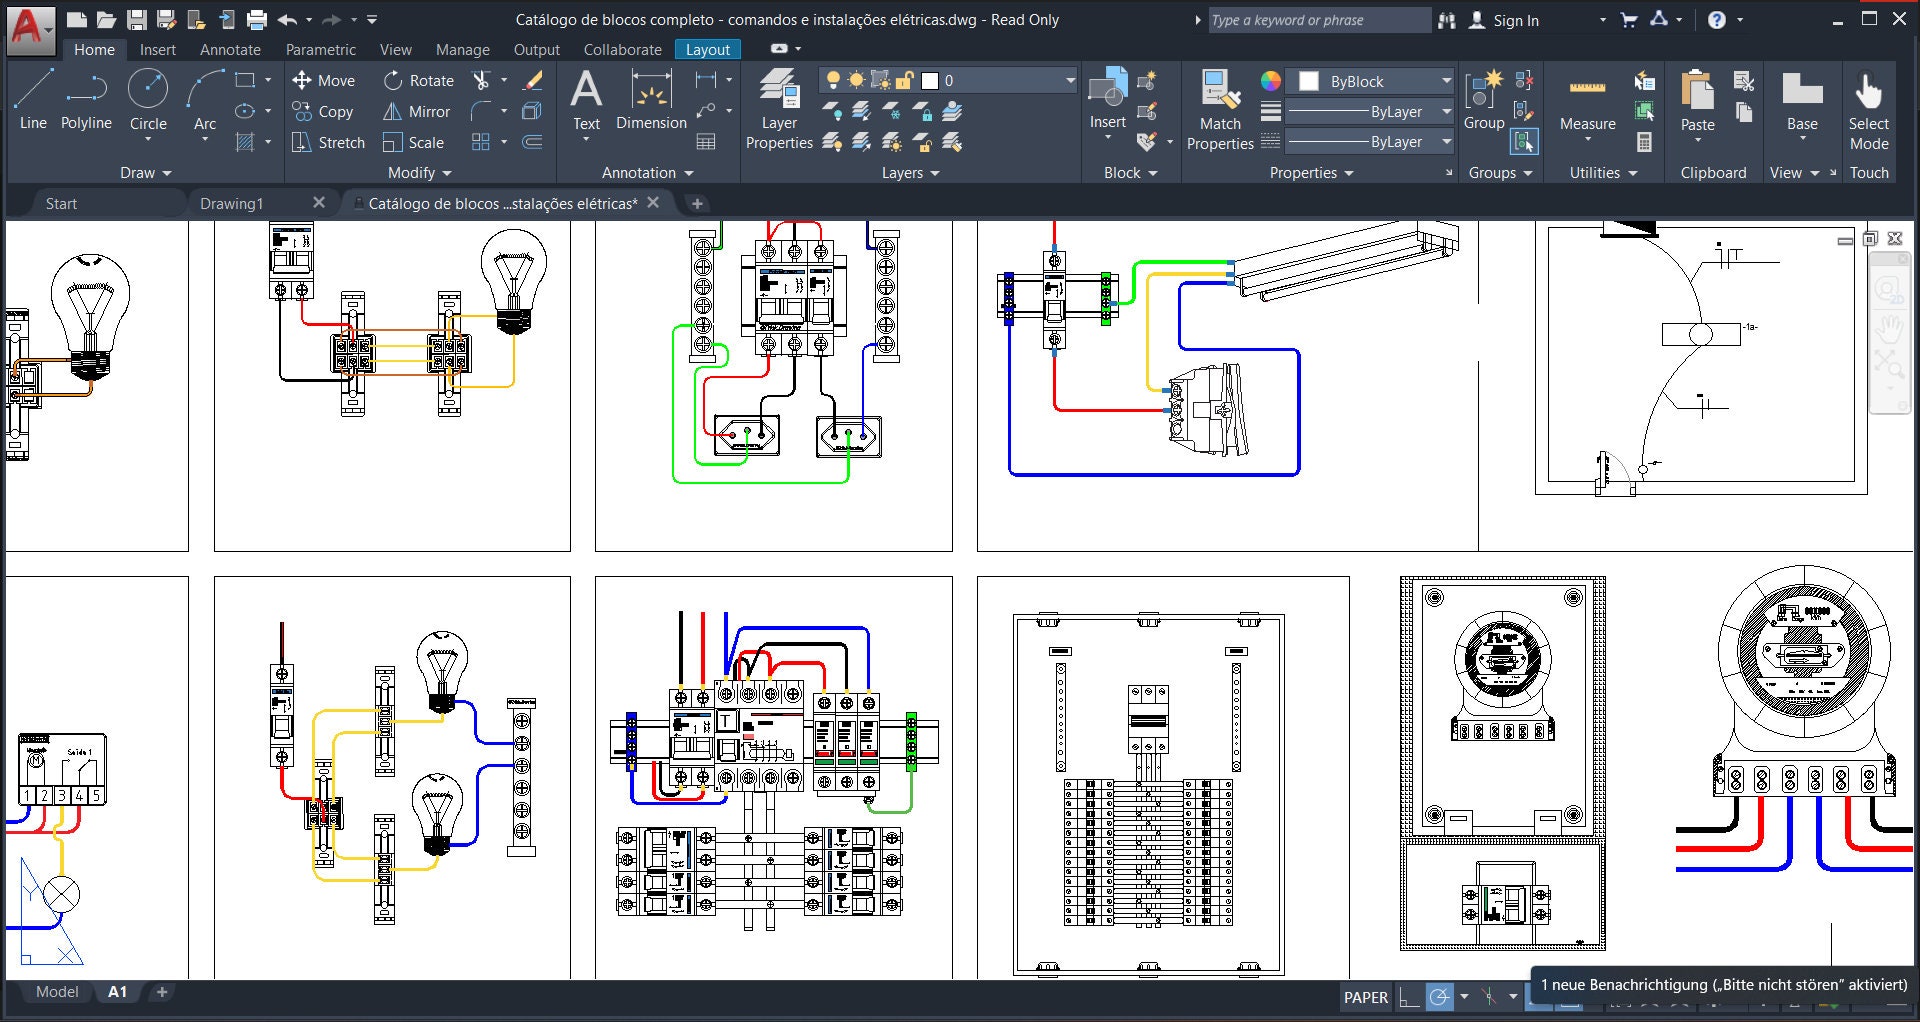Expand the Draw panel options

point(145,172)
